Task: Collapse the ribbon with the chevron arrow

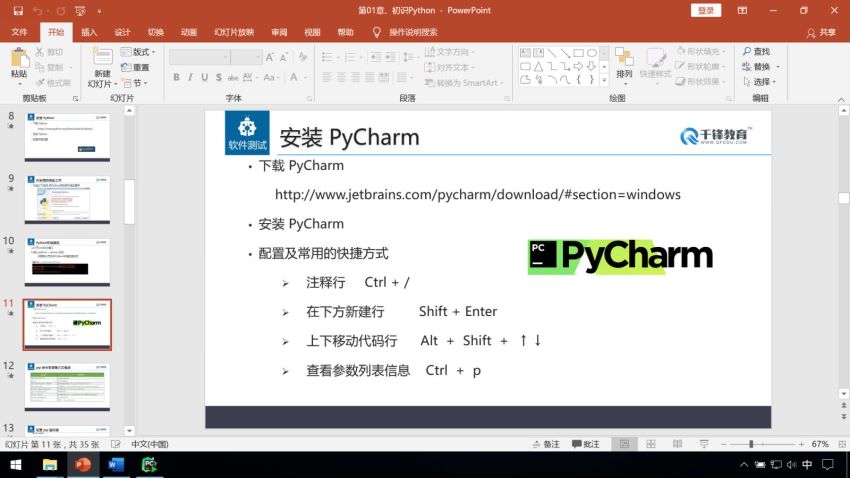Action: coord(841,100)
